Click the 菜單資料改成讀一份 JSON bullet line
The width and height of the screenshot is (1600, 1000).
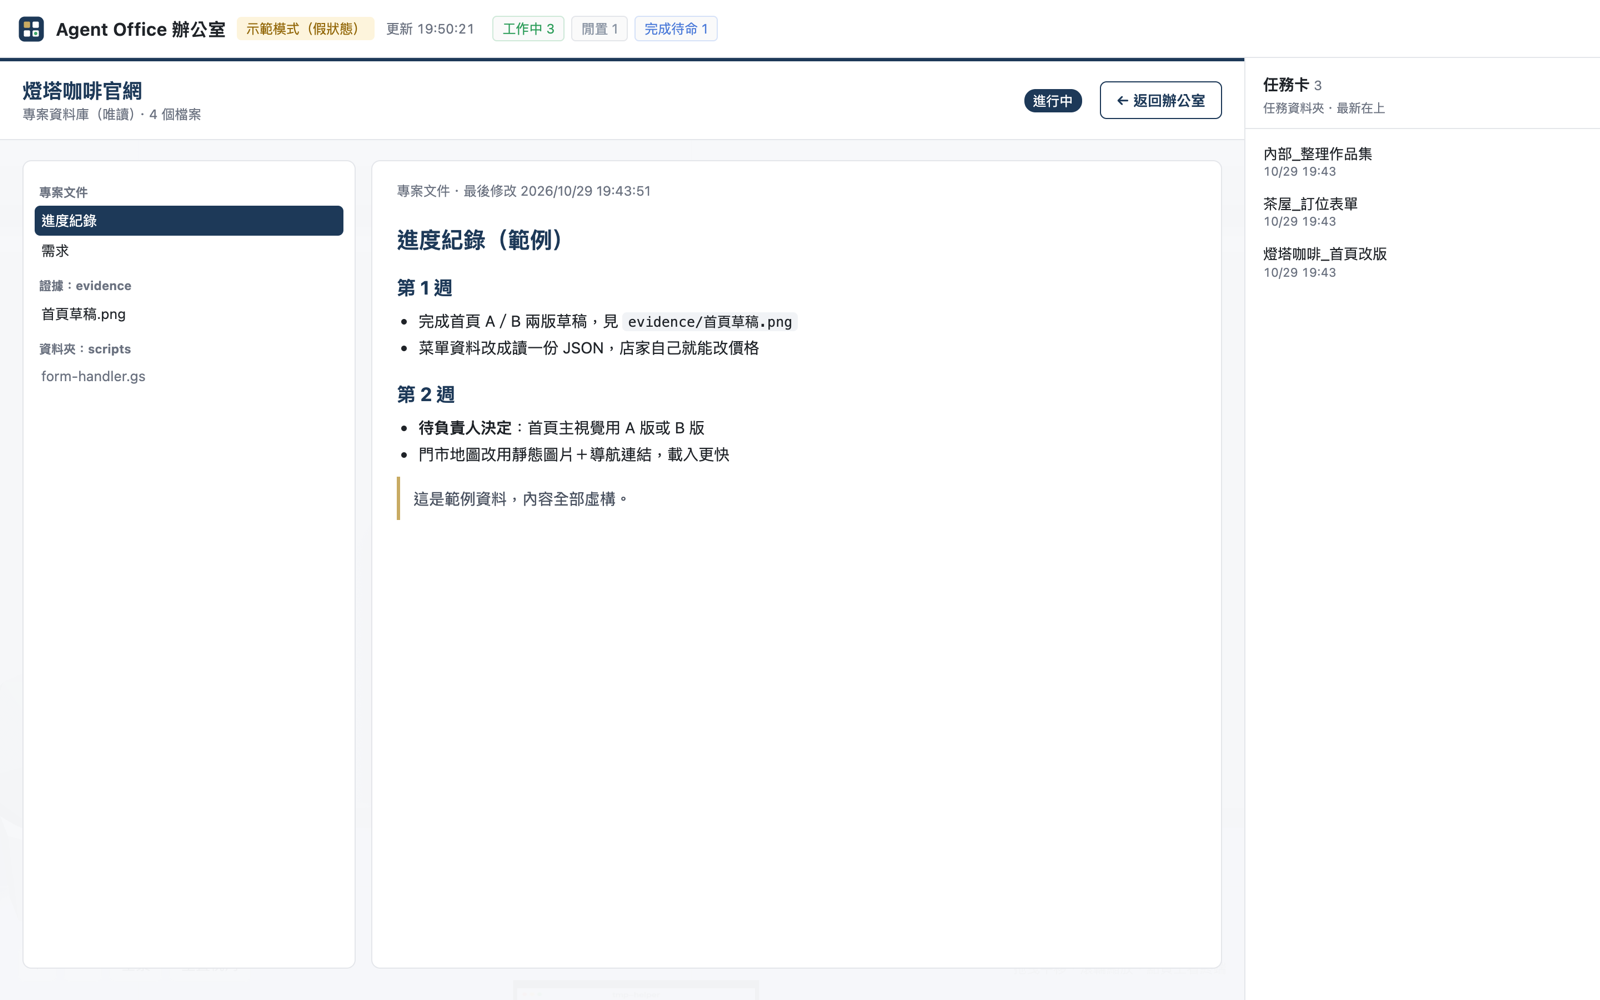(x=589, y=348)
